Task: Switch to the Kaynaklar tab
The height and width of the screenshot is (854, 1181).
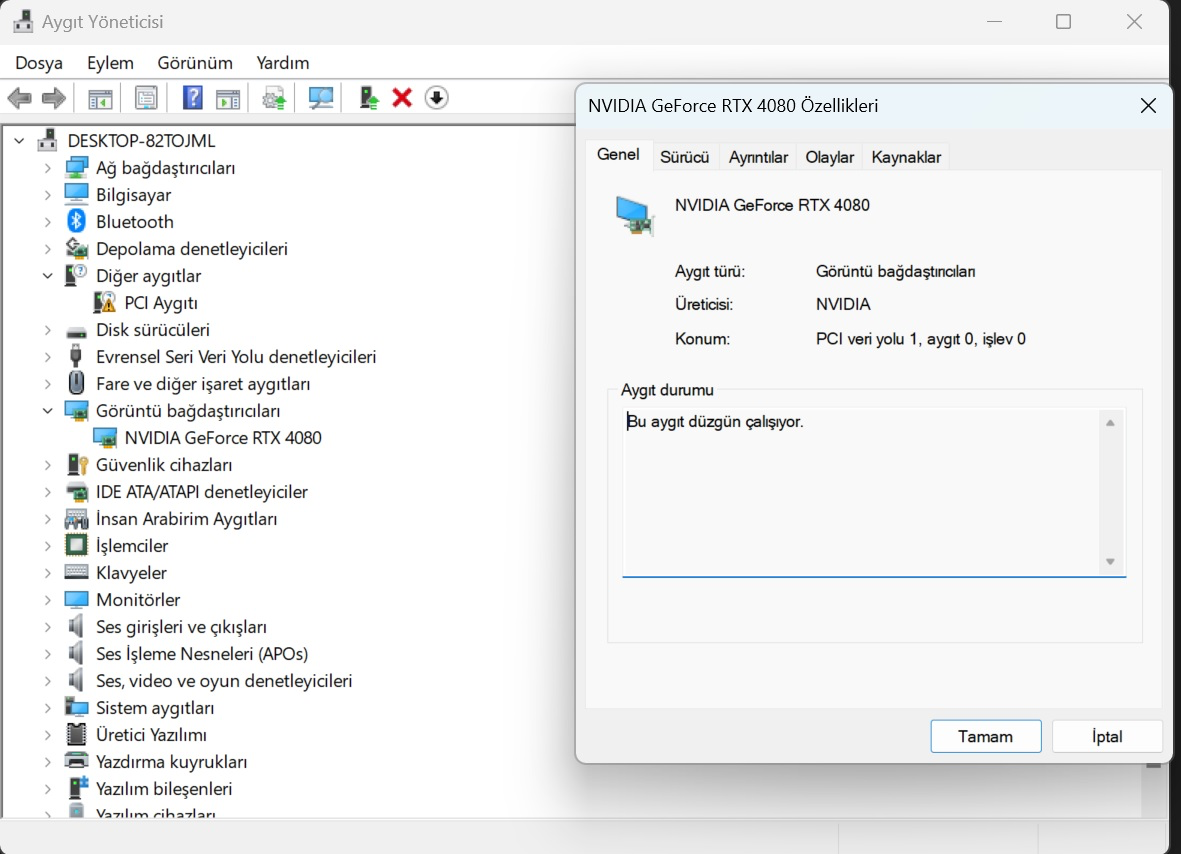Action: (906, 157)
